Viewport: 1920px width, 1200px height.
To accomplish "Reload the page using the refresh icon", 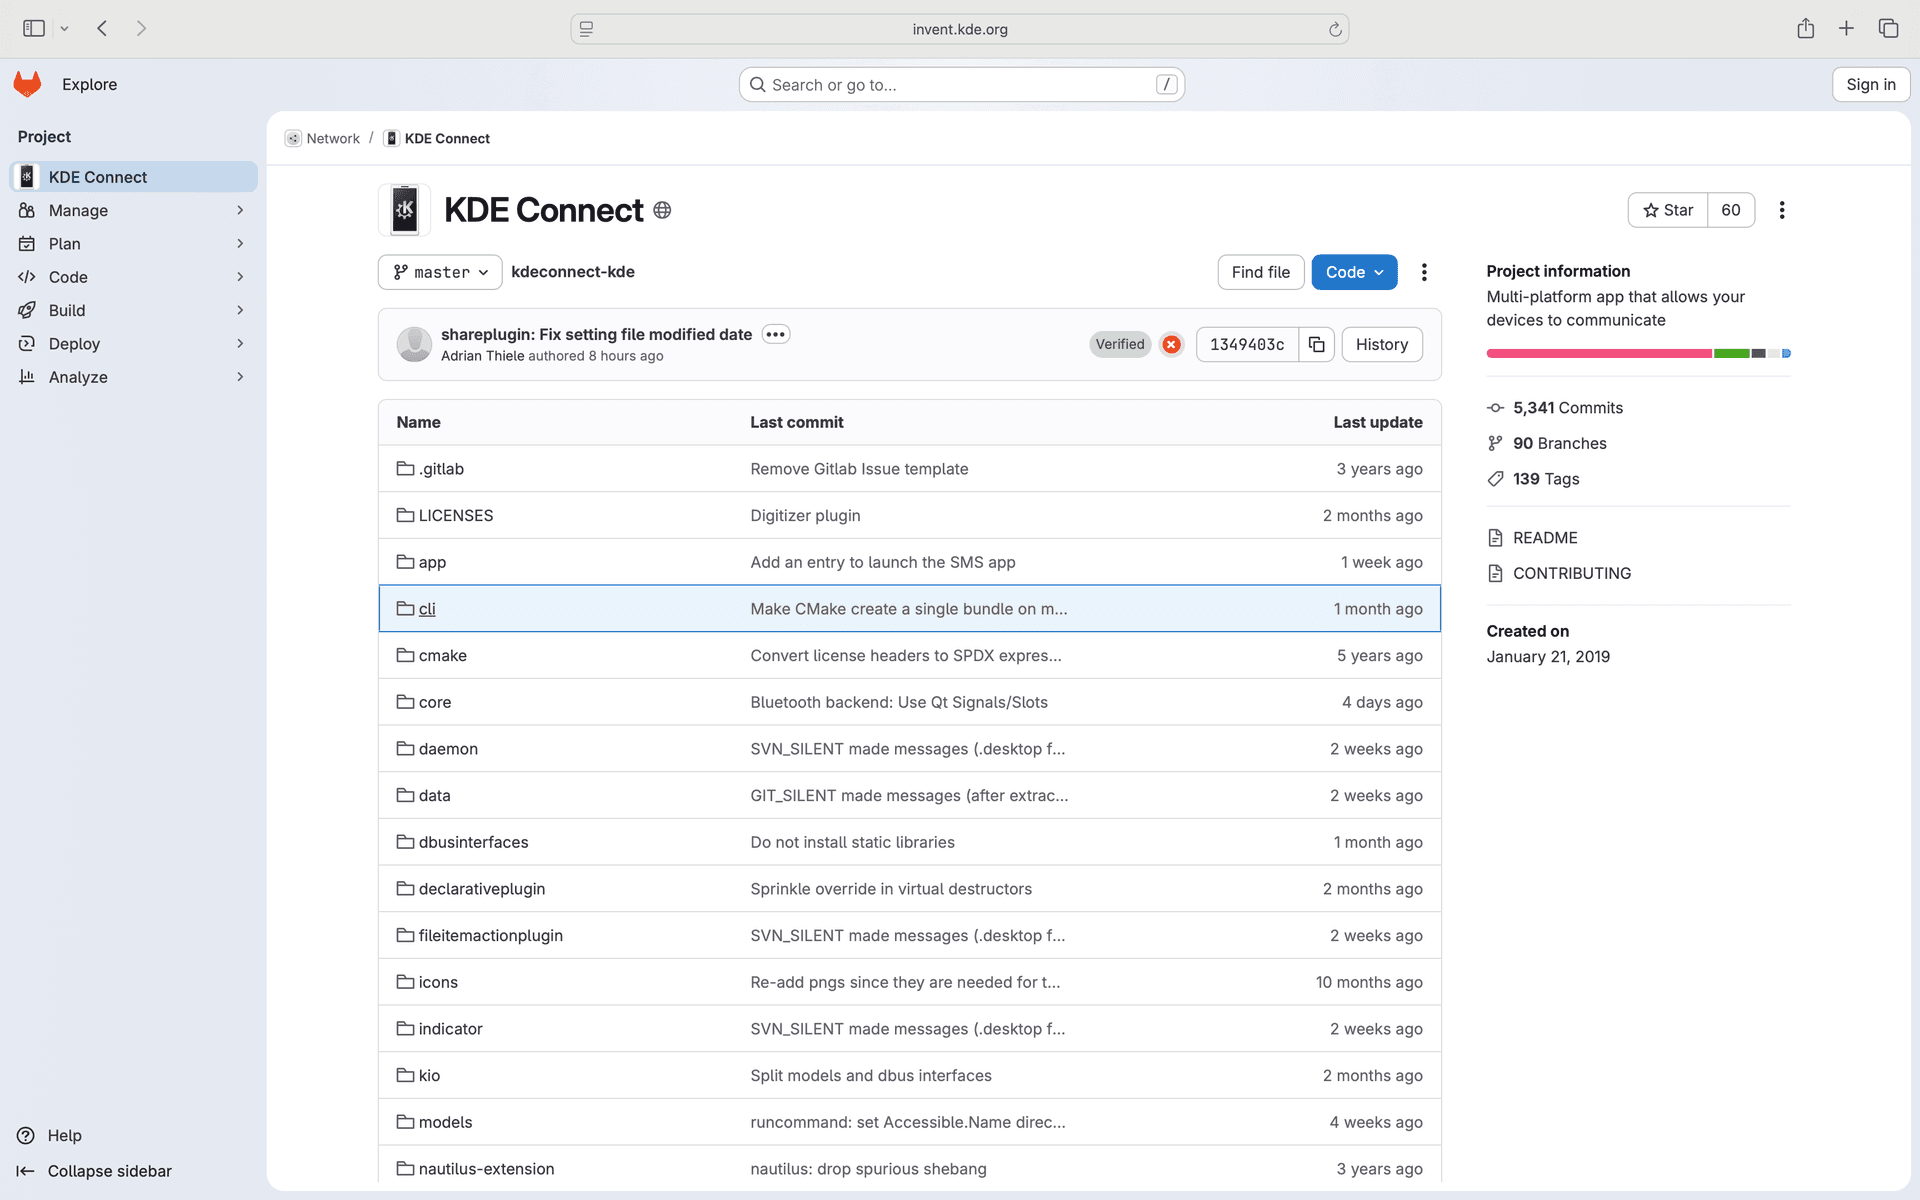I will click(x=1335, y=29).
